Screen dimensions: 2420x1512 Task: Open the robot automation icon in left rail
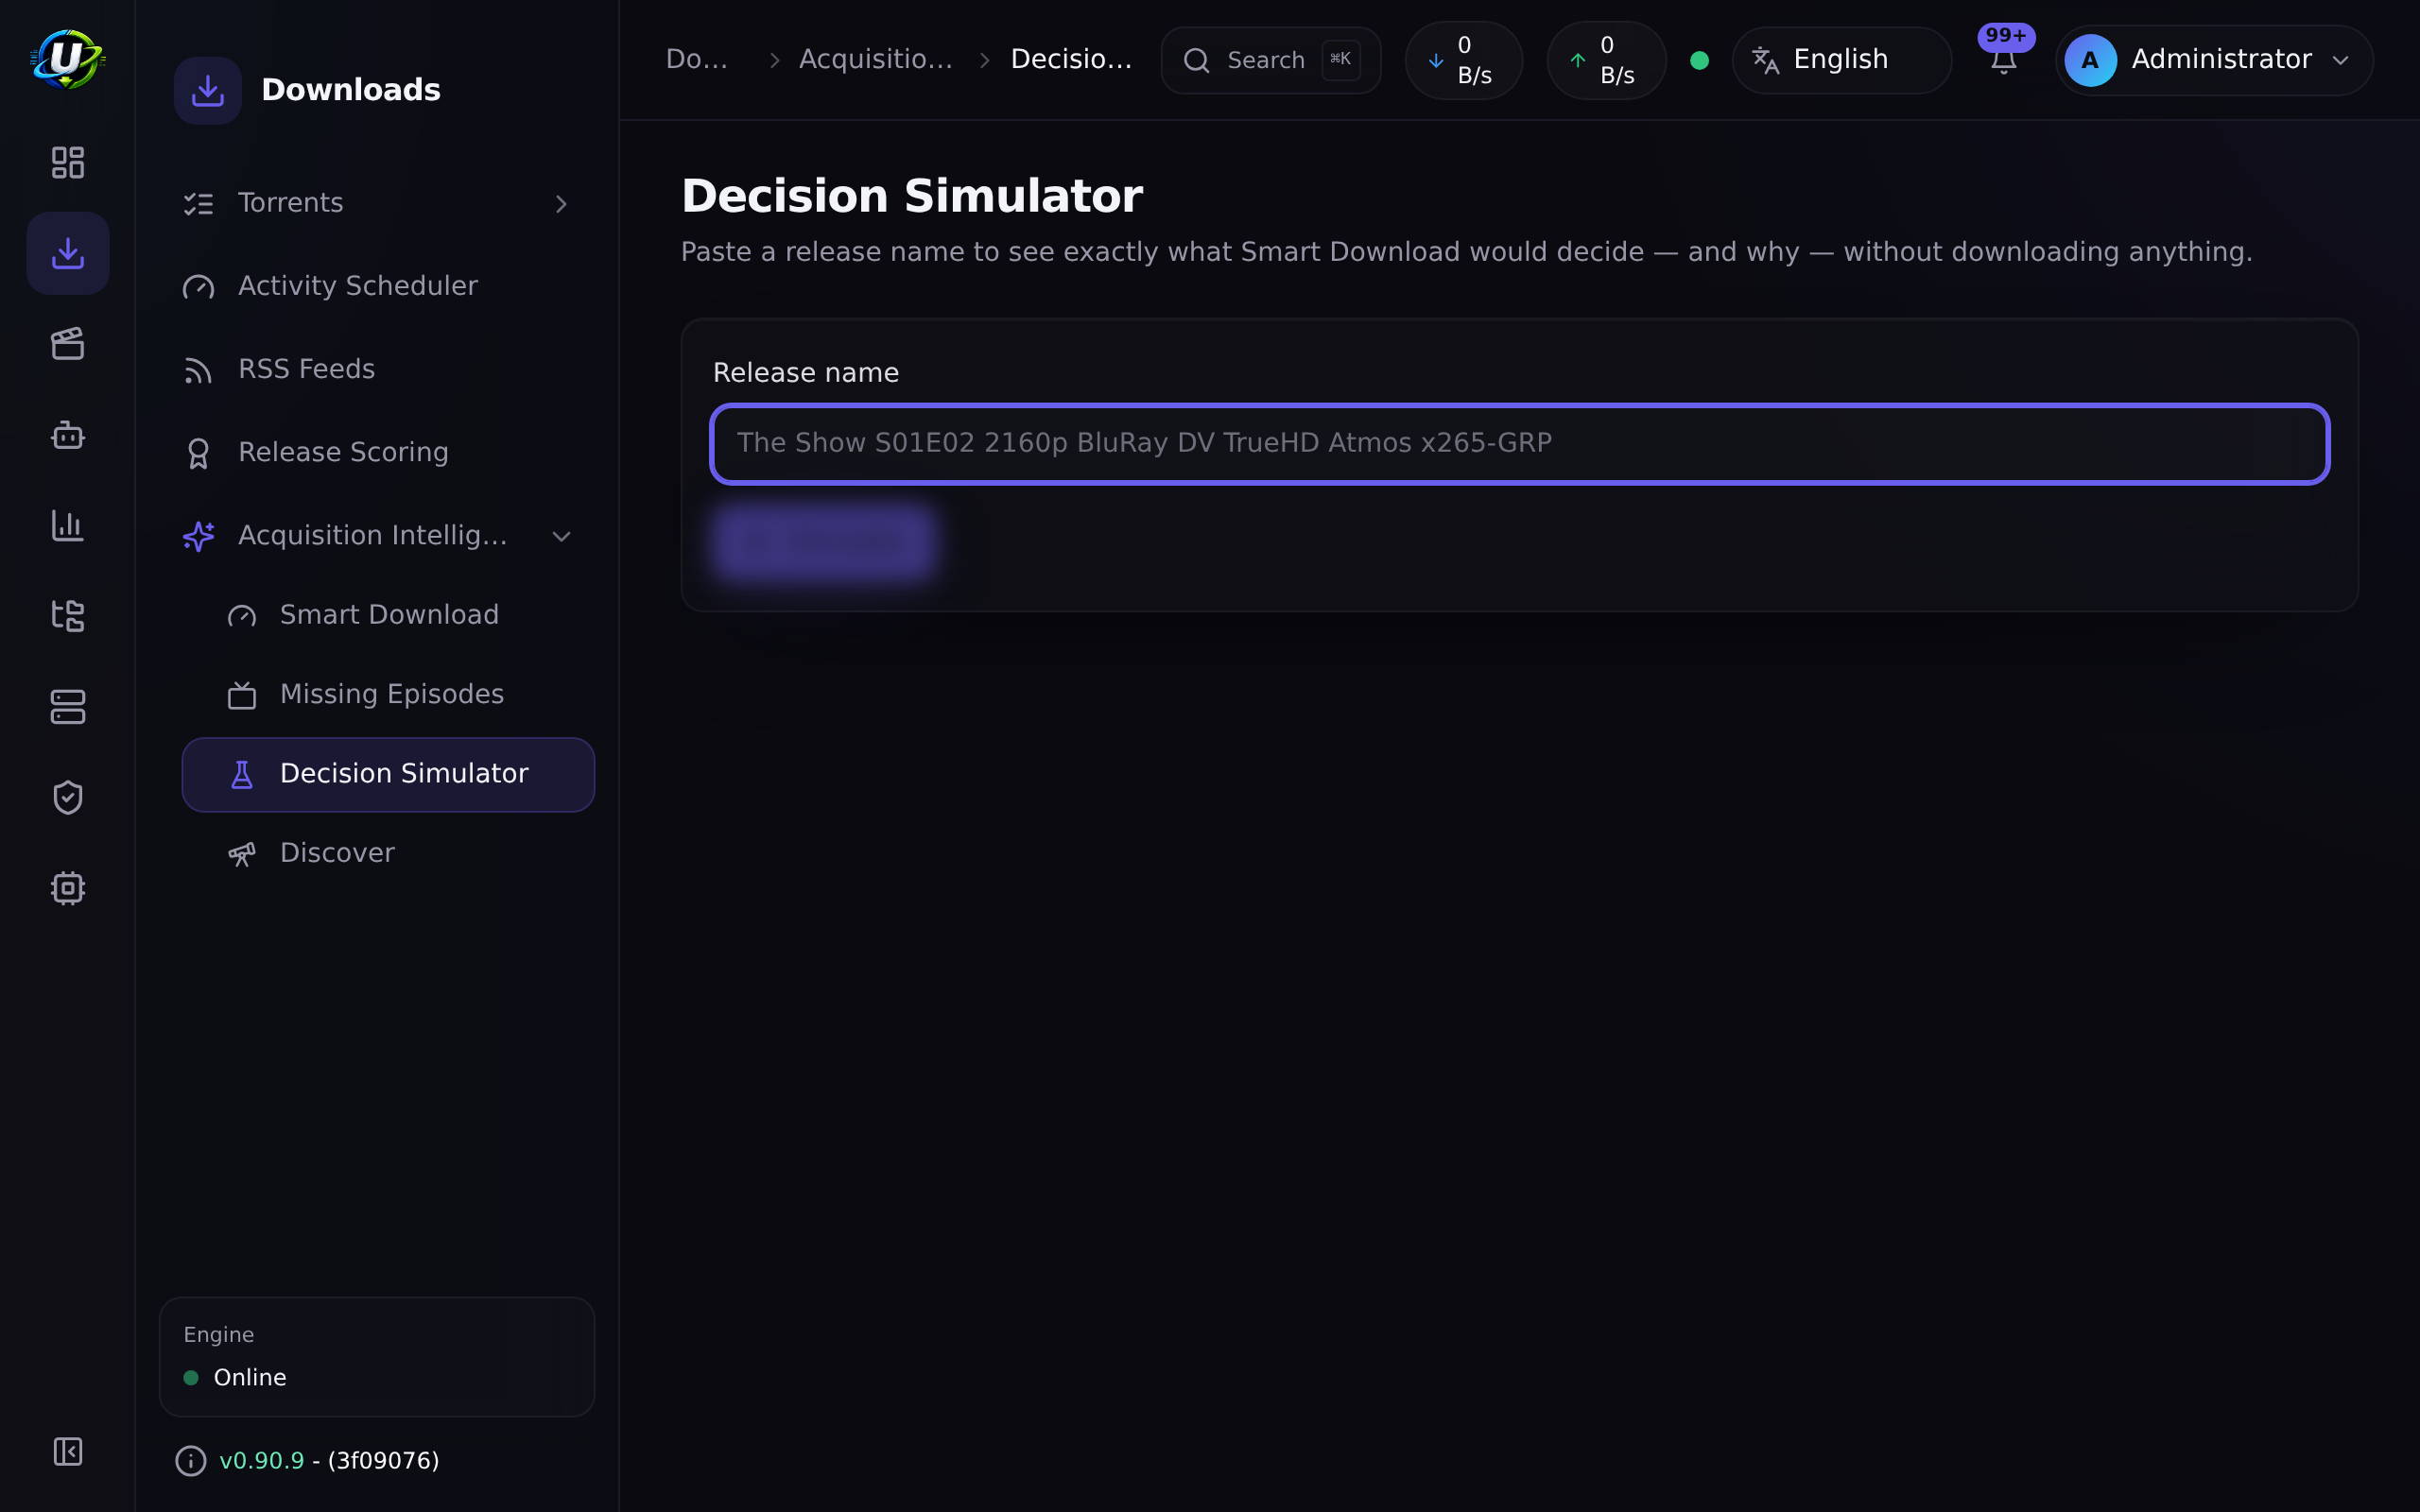67,435
